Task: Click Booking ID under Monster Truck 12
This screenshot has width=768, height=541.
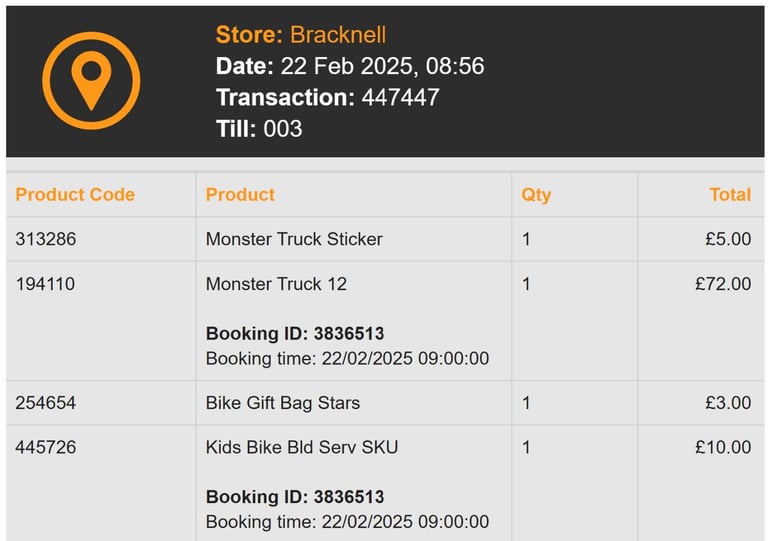Action: [295, 333]
